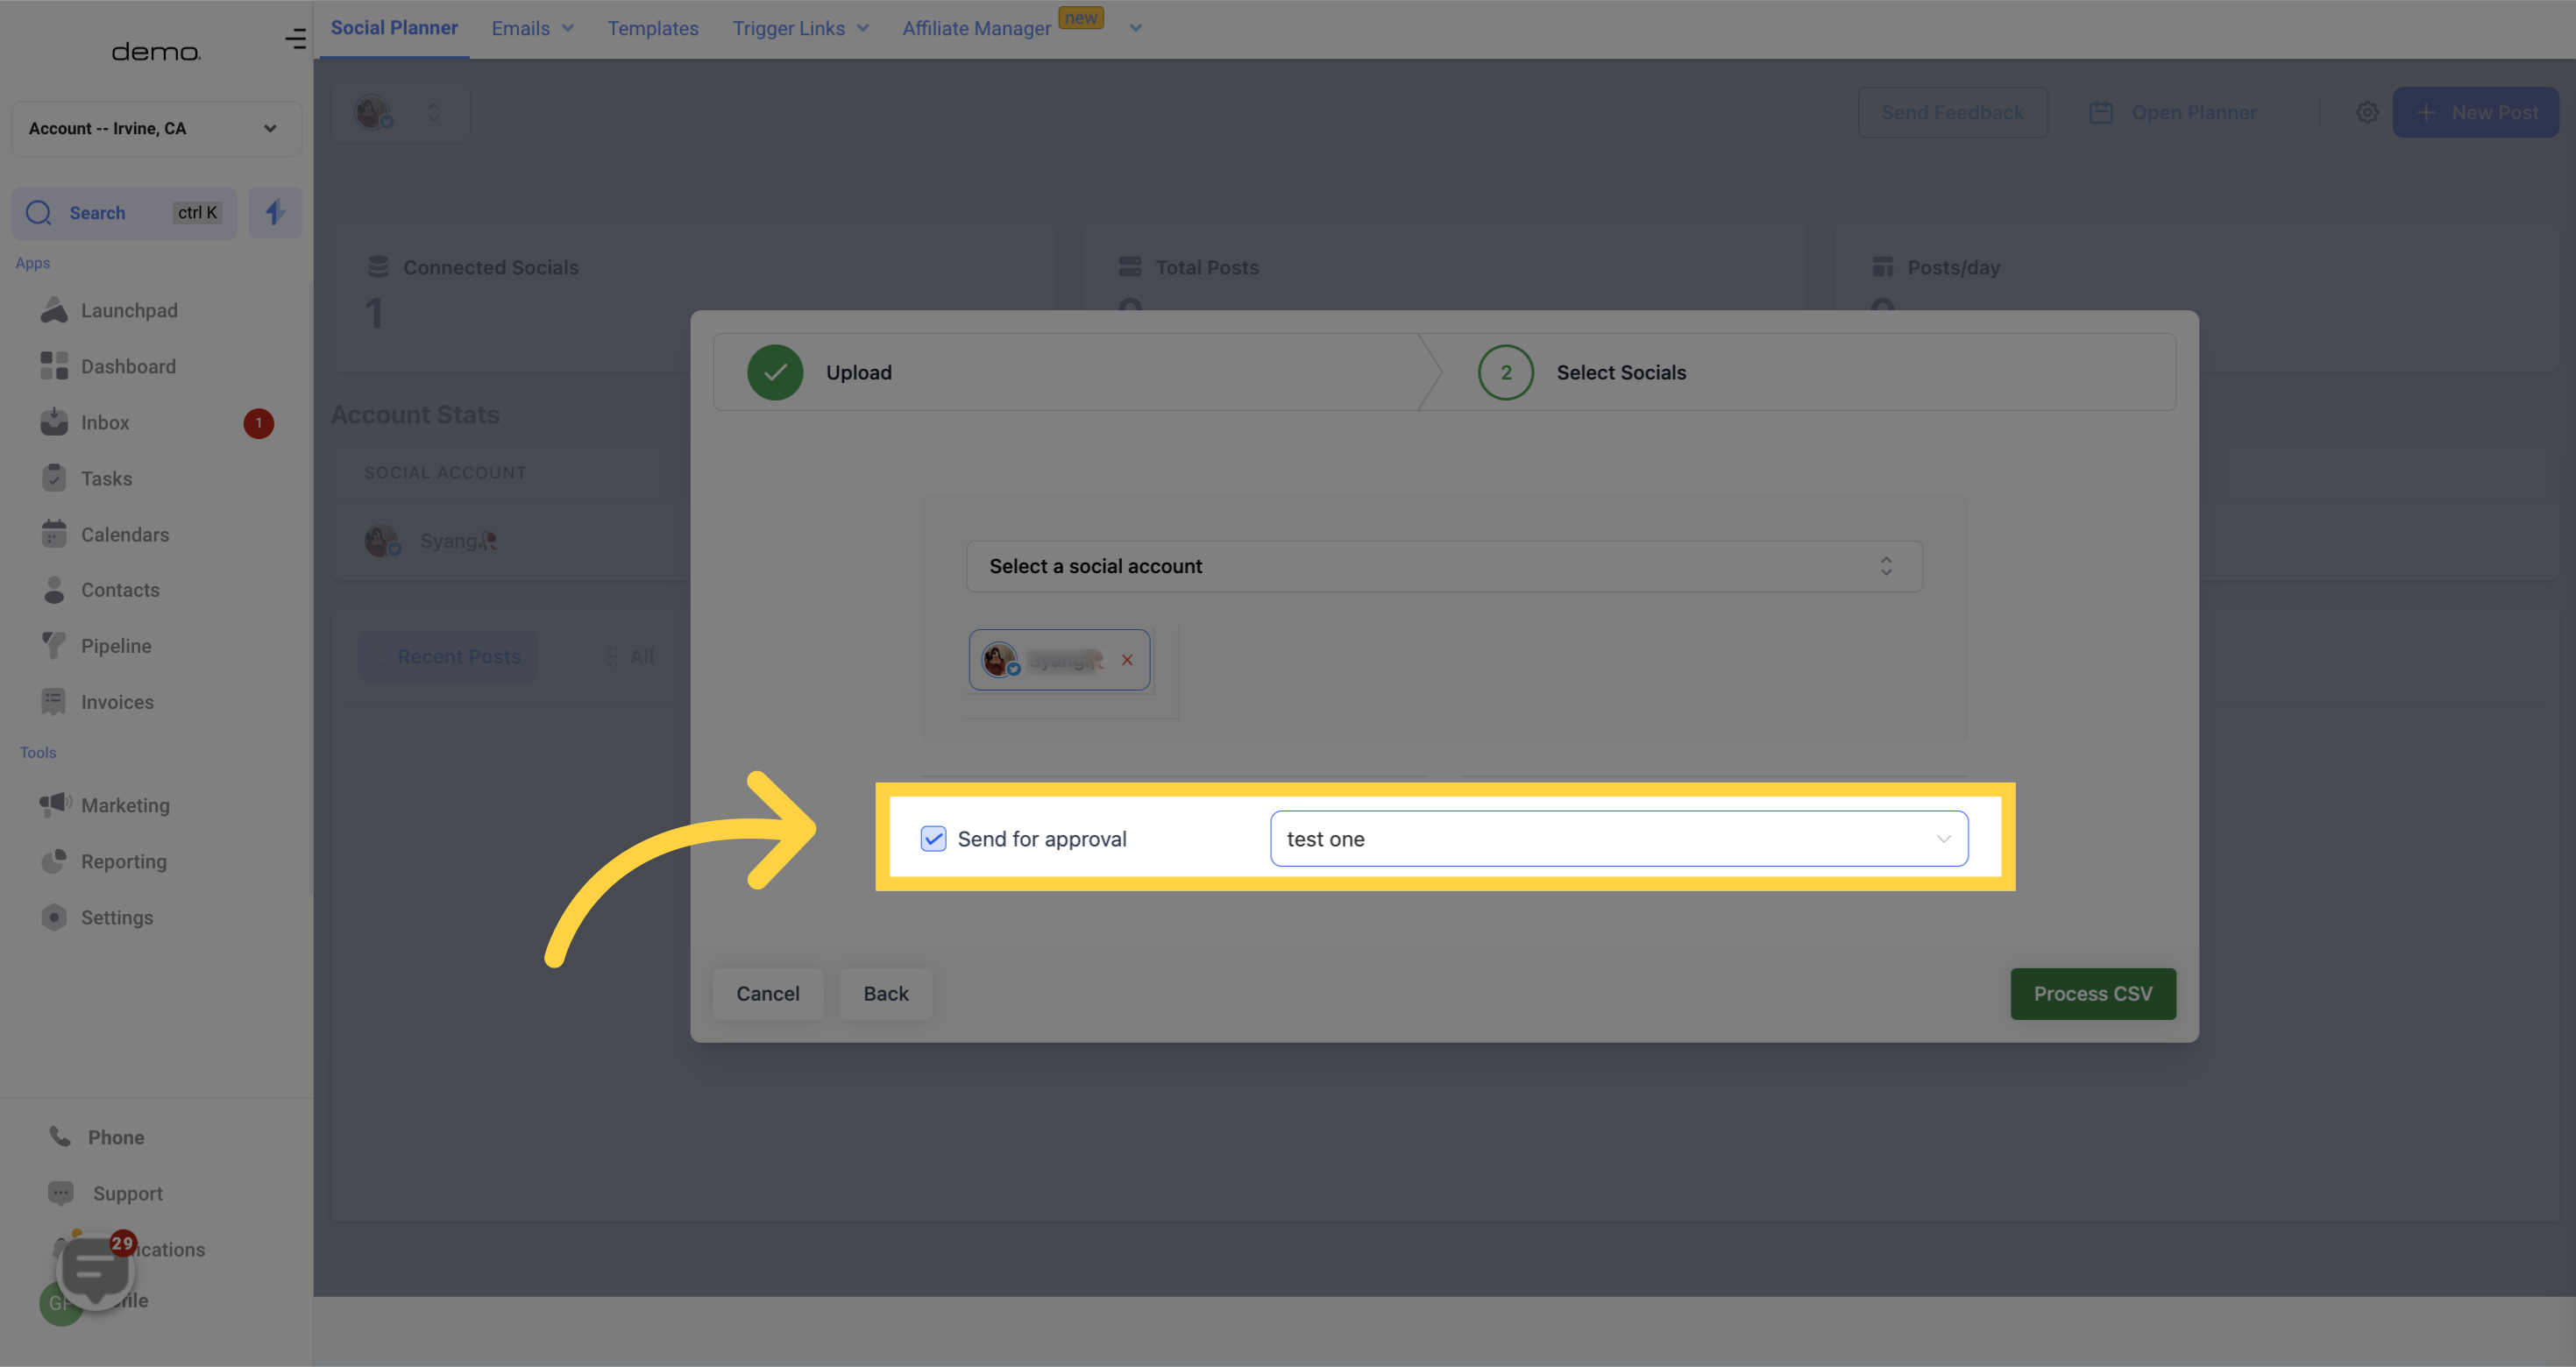Uncheck the Send for approval checkbox
Screen dimensions: 2576x1367
[x=933, y=838]
